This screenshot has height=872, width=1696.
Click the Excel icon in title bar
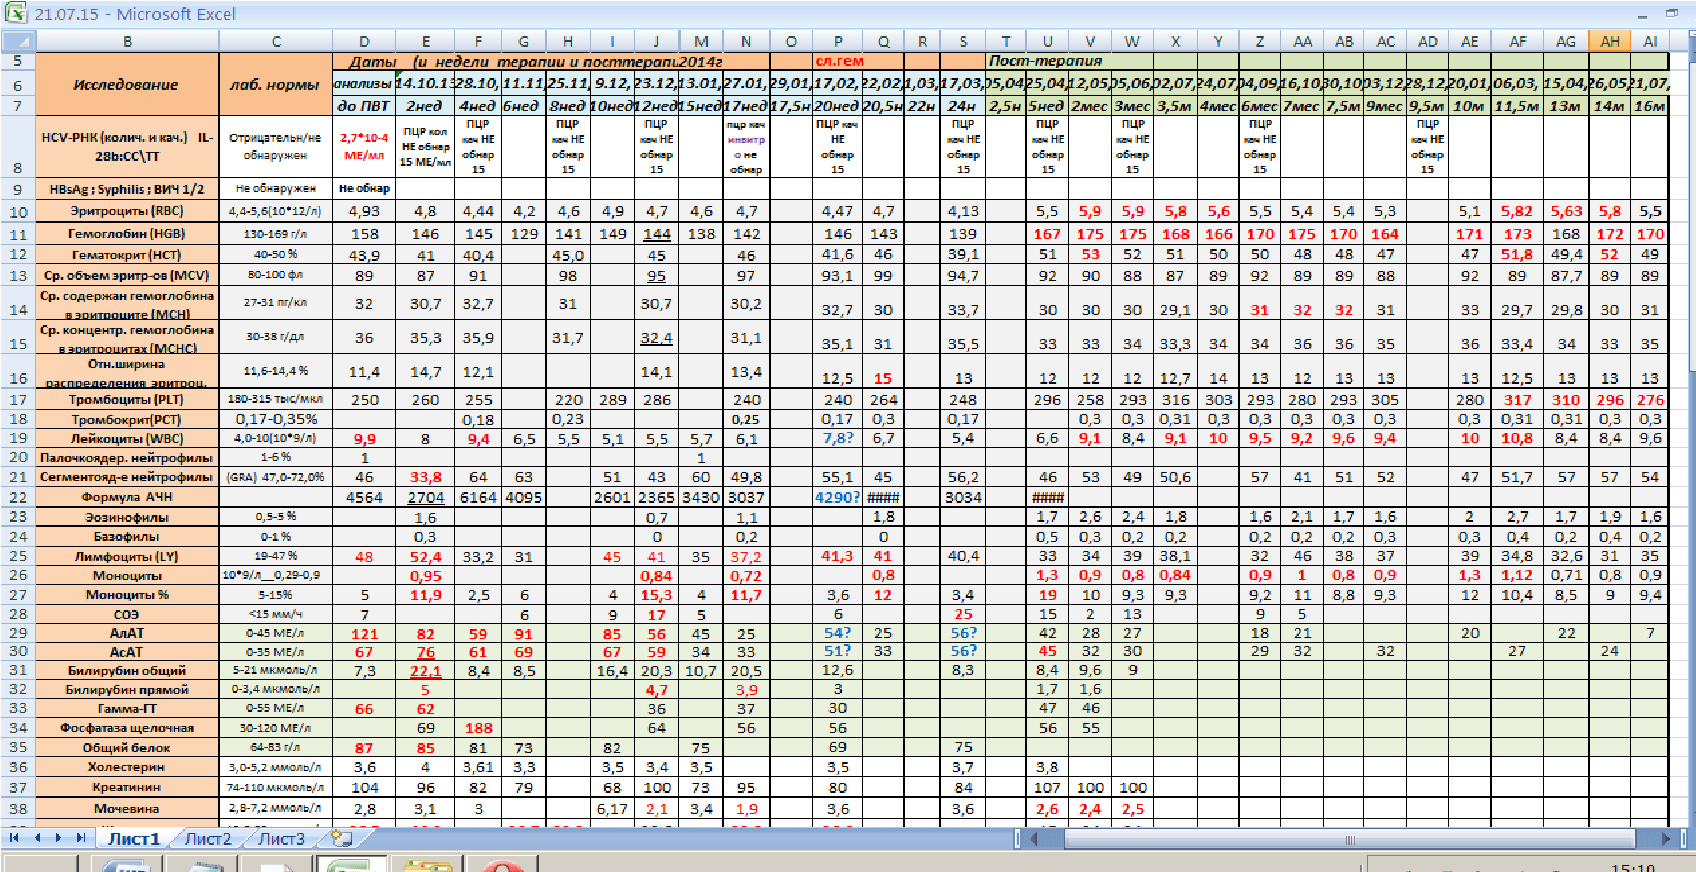pyautogui.click(x=16, y=13)
